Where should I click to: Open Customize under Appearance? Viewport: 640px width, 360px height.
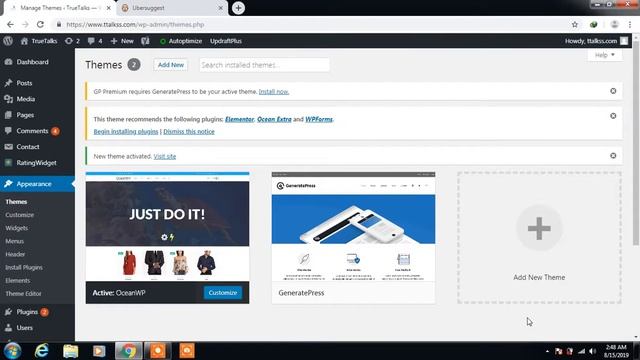pyautogui.click(x=20, y=215)
